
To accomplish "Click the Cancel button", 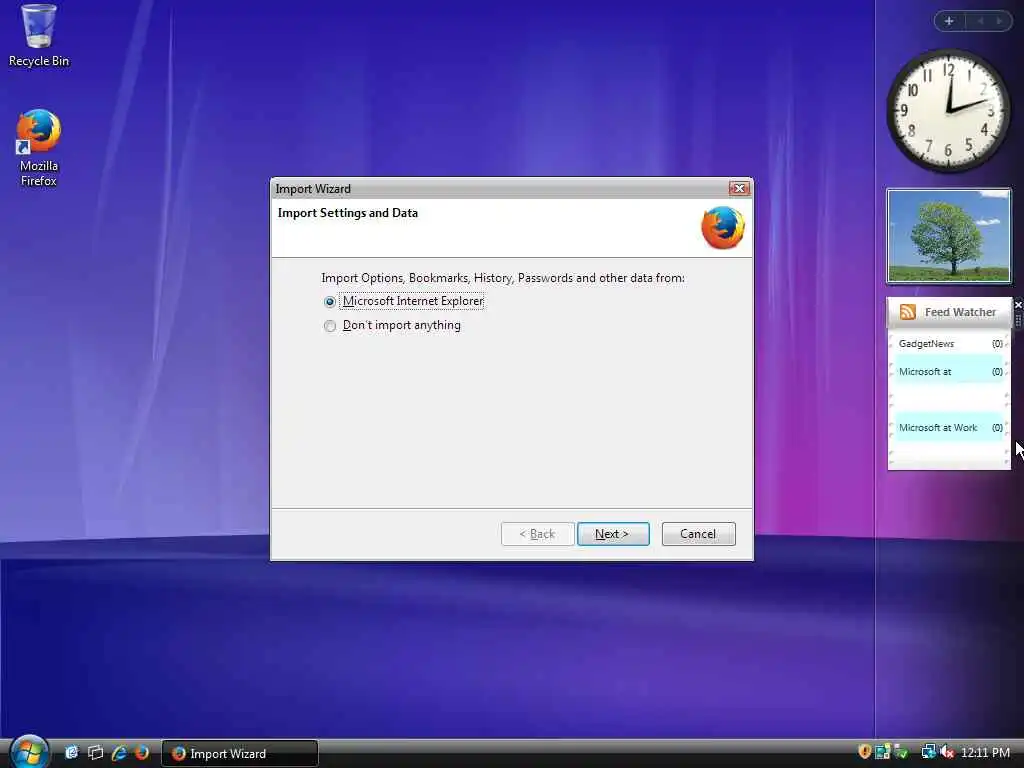I will 698,534.
